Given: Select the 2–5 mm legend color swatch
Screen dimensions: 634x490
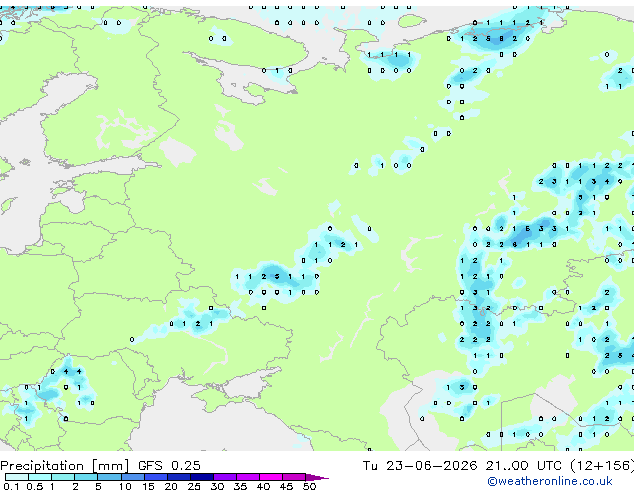Looking at the screenshot, I should click(x=86, y=477).
